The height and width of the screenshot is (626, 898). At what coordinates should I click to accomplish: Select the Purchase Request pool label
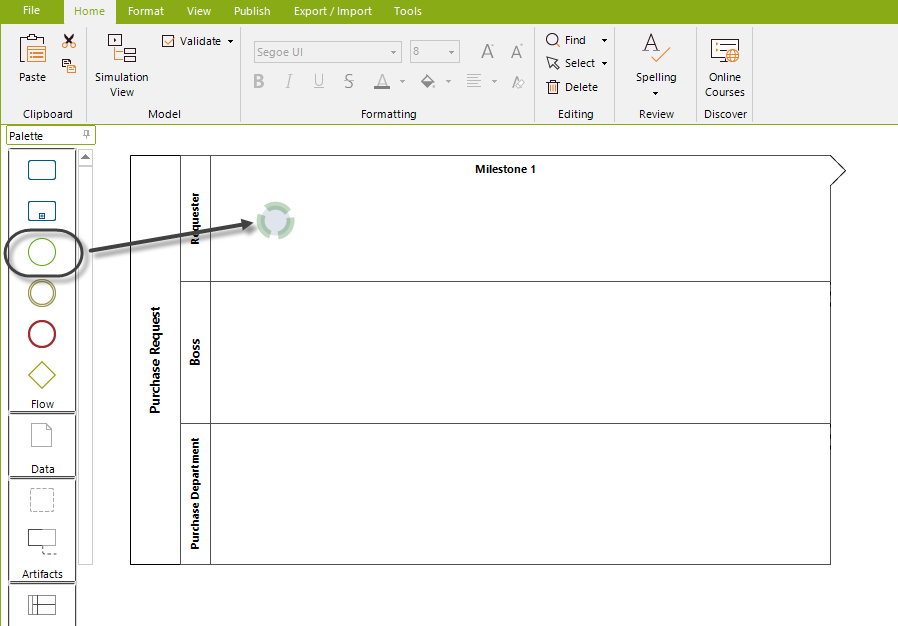point(155,360)
